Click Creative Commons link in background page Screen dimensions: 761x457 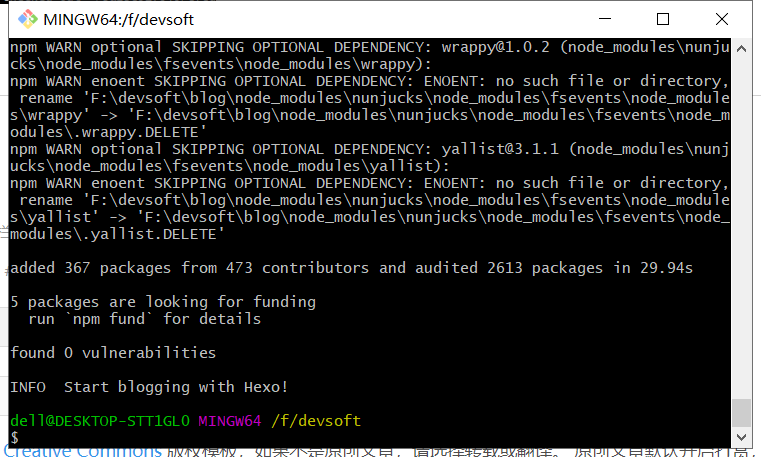point(83,452)
